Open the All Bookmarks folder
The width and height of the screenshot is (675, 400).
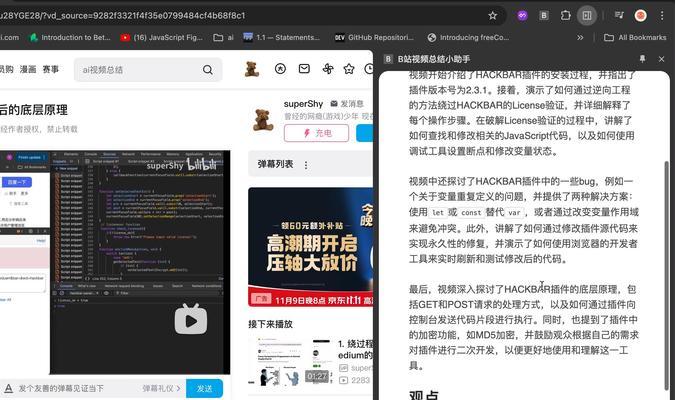click(x=635, y=37)
